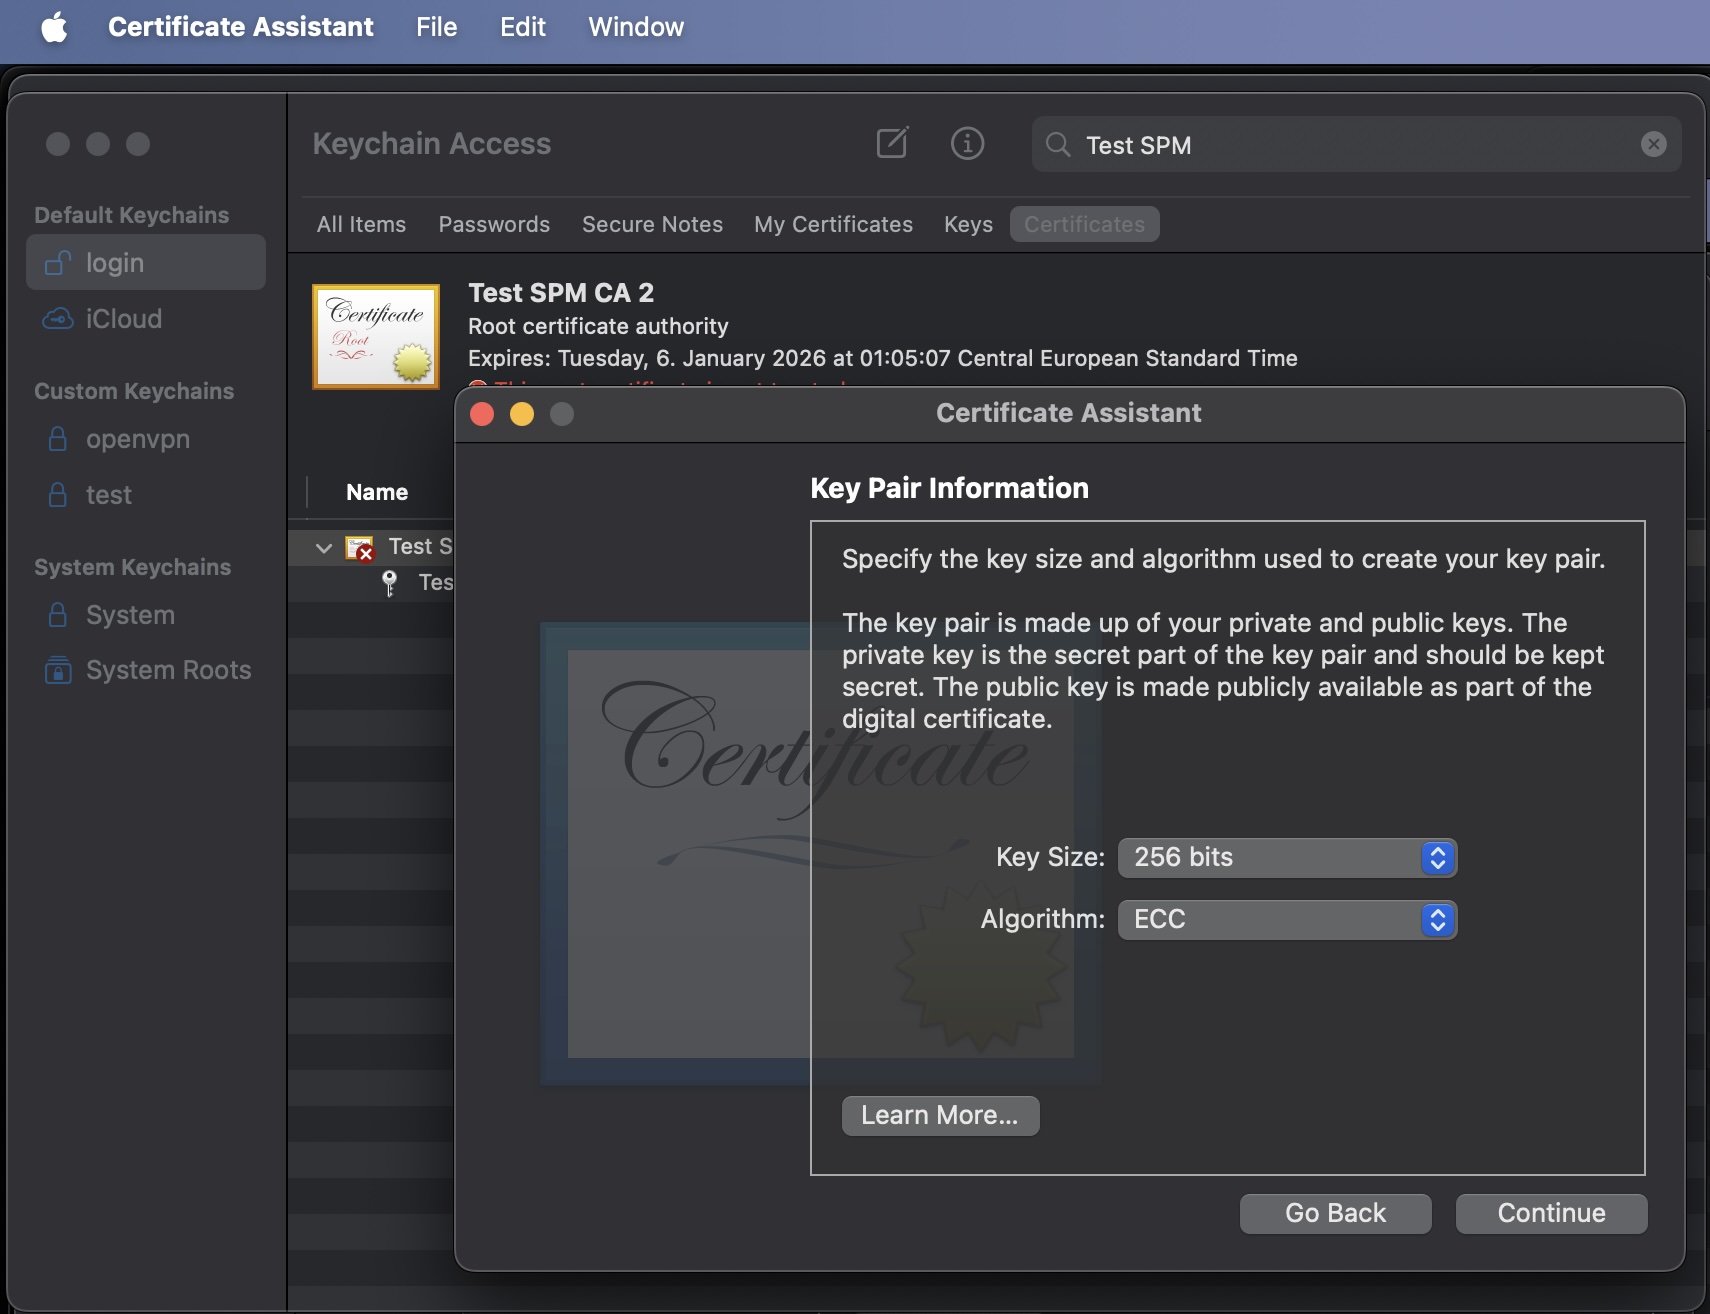Close the Certificate Assistant dialog
The height and width of the screenshot is (1314, 1710).
[482, 414]
